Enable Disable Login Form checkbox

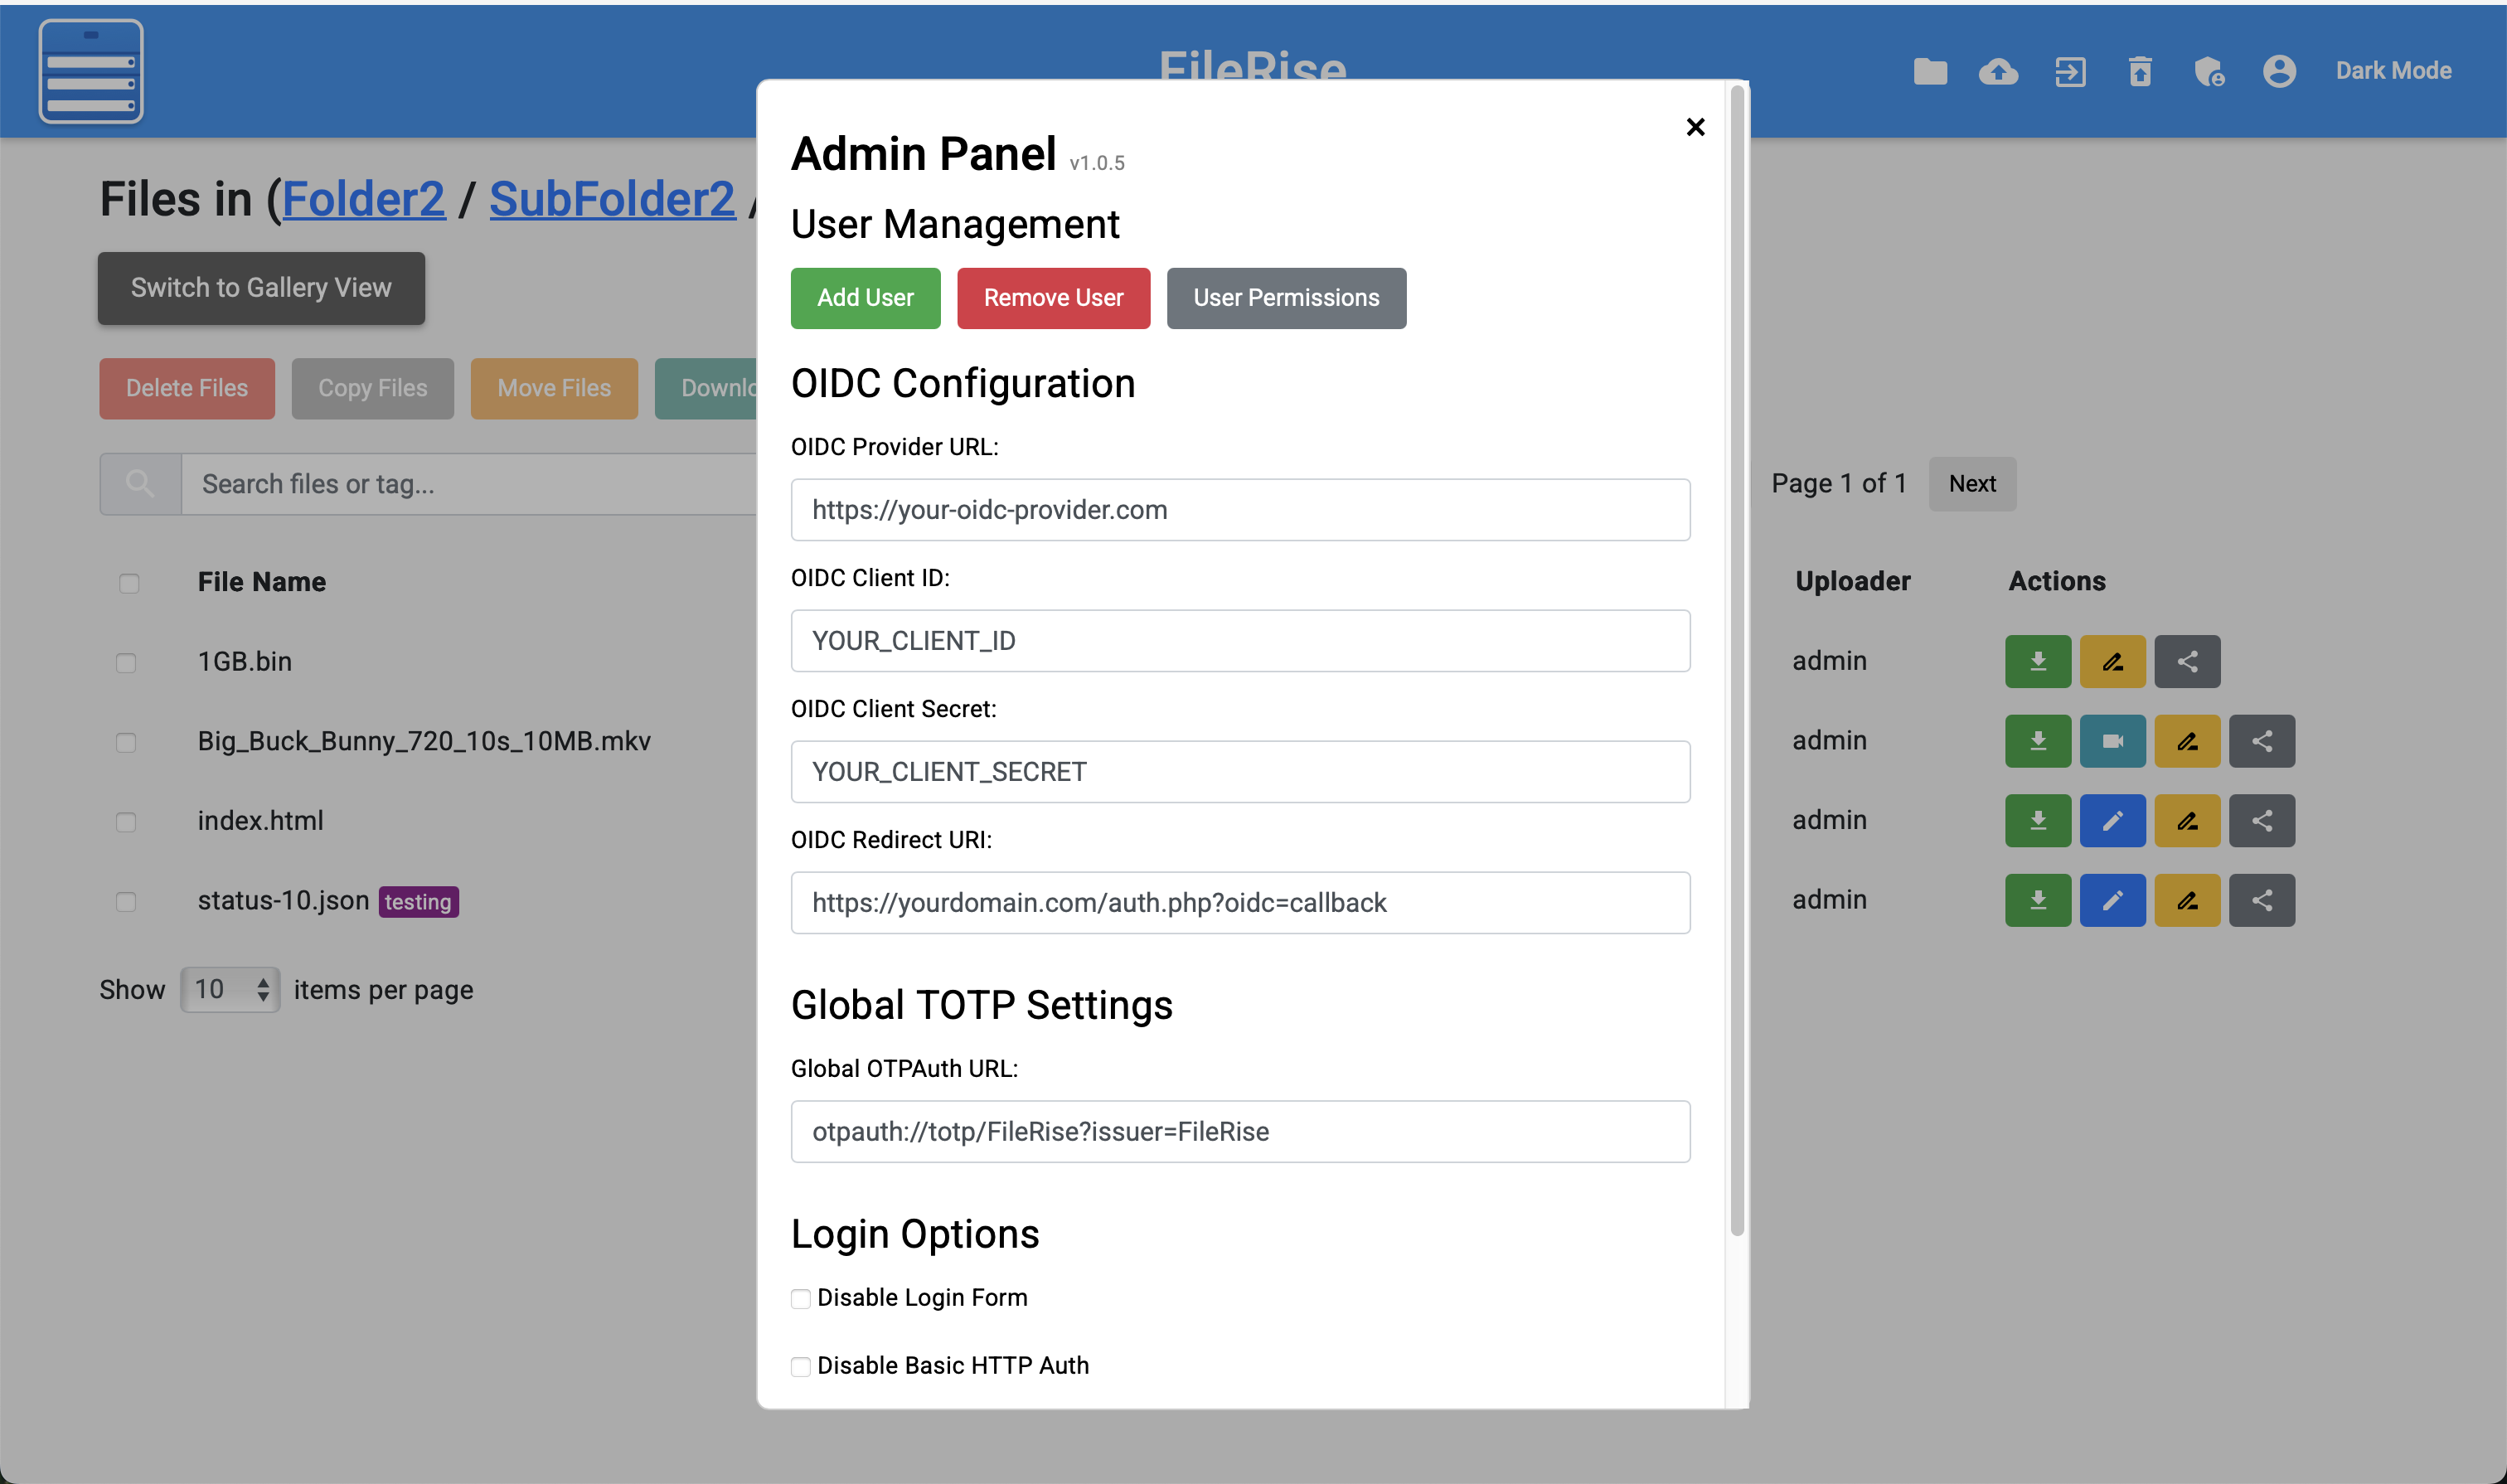pos(800,1298)
